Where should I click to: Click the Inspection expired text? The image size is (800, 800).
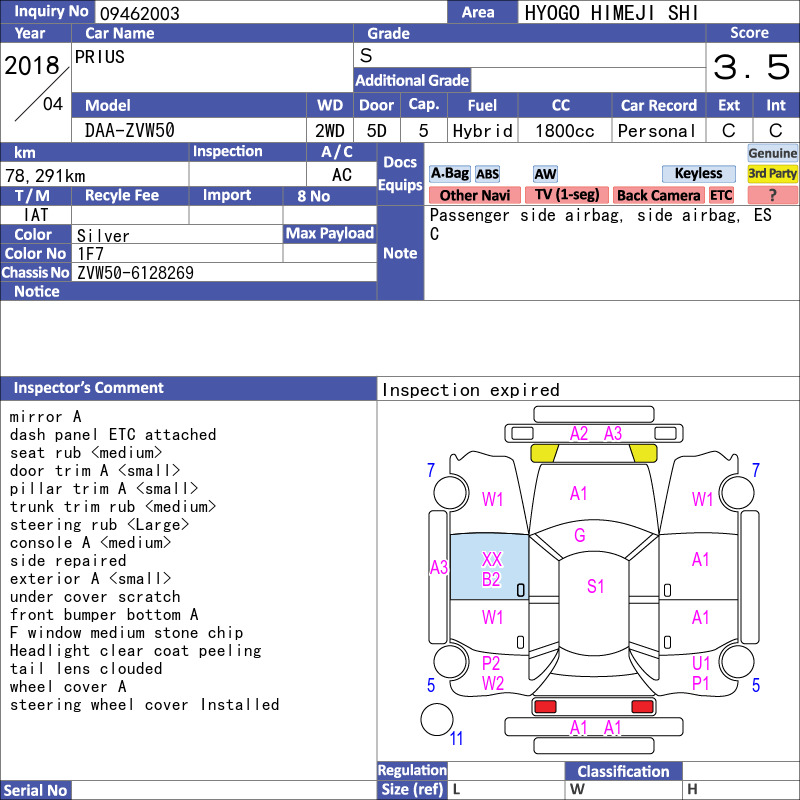[x=470, y=390]
